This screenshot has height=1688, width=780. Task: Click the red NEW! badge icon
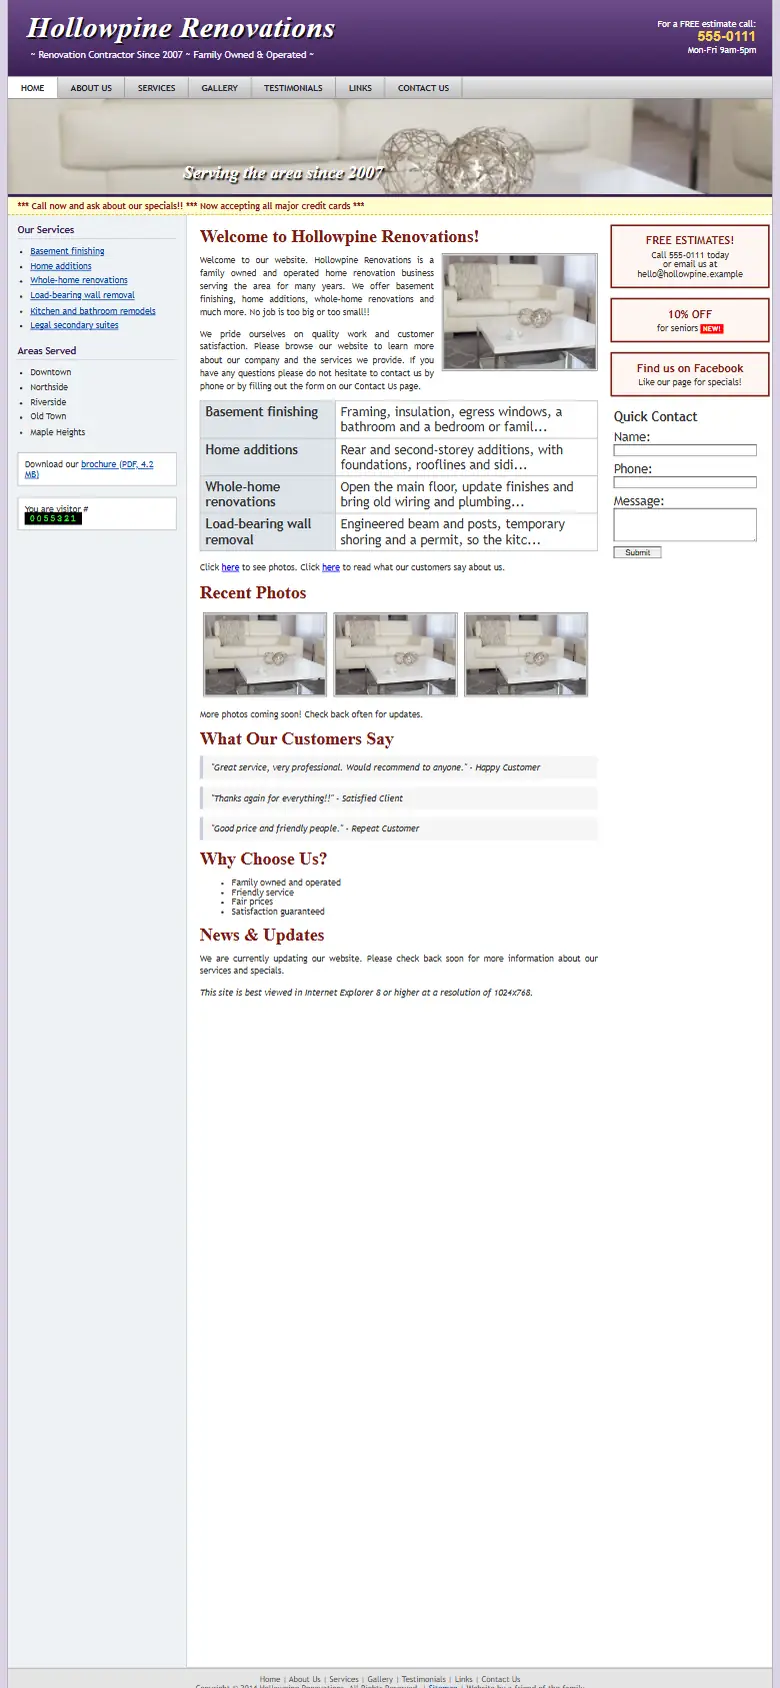pyautogui.click(x=712, y=329)
